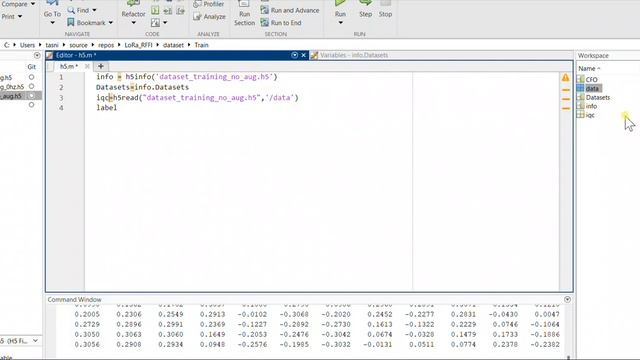
Task: Navigate to Train folder in address bar
Action: [x=201, y=45]
